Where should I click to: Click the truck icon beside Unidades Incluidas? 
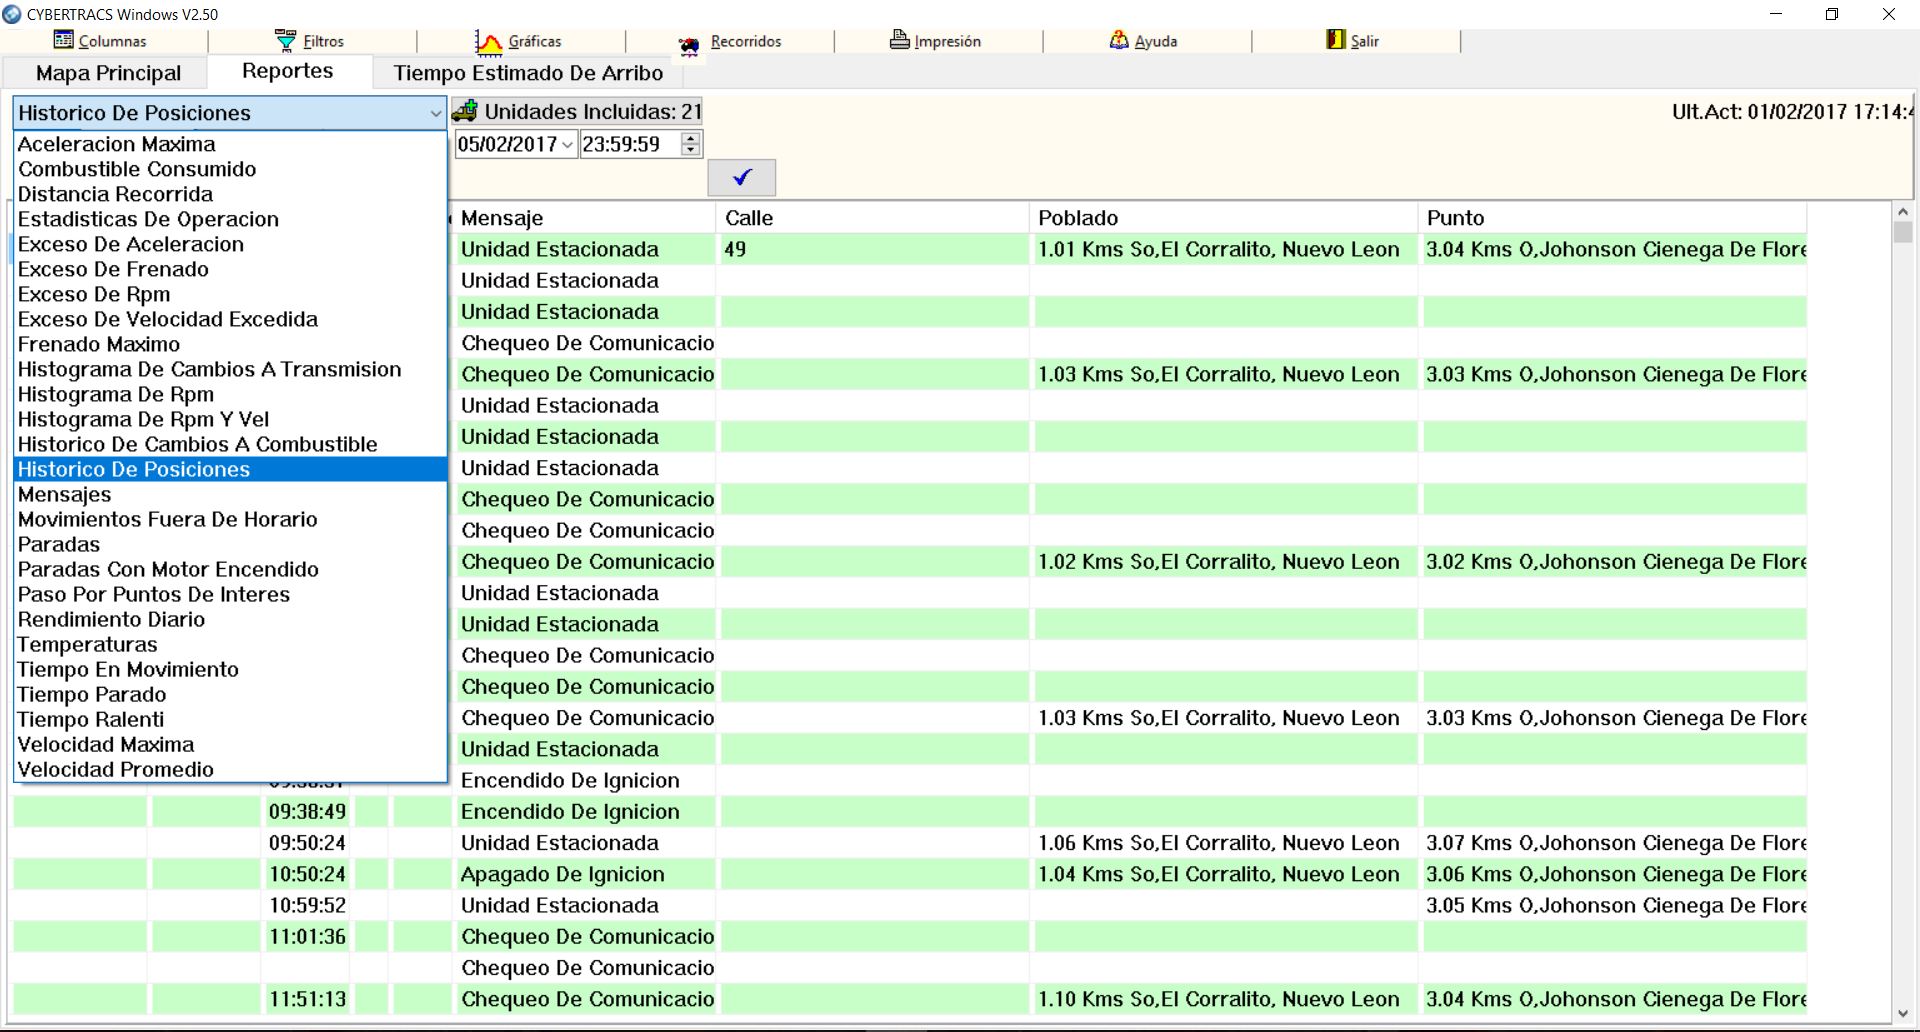[x=465, y=111]
